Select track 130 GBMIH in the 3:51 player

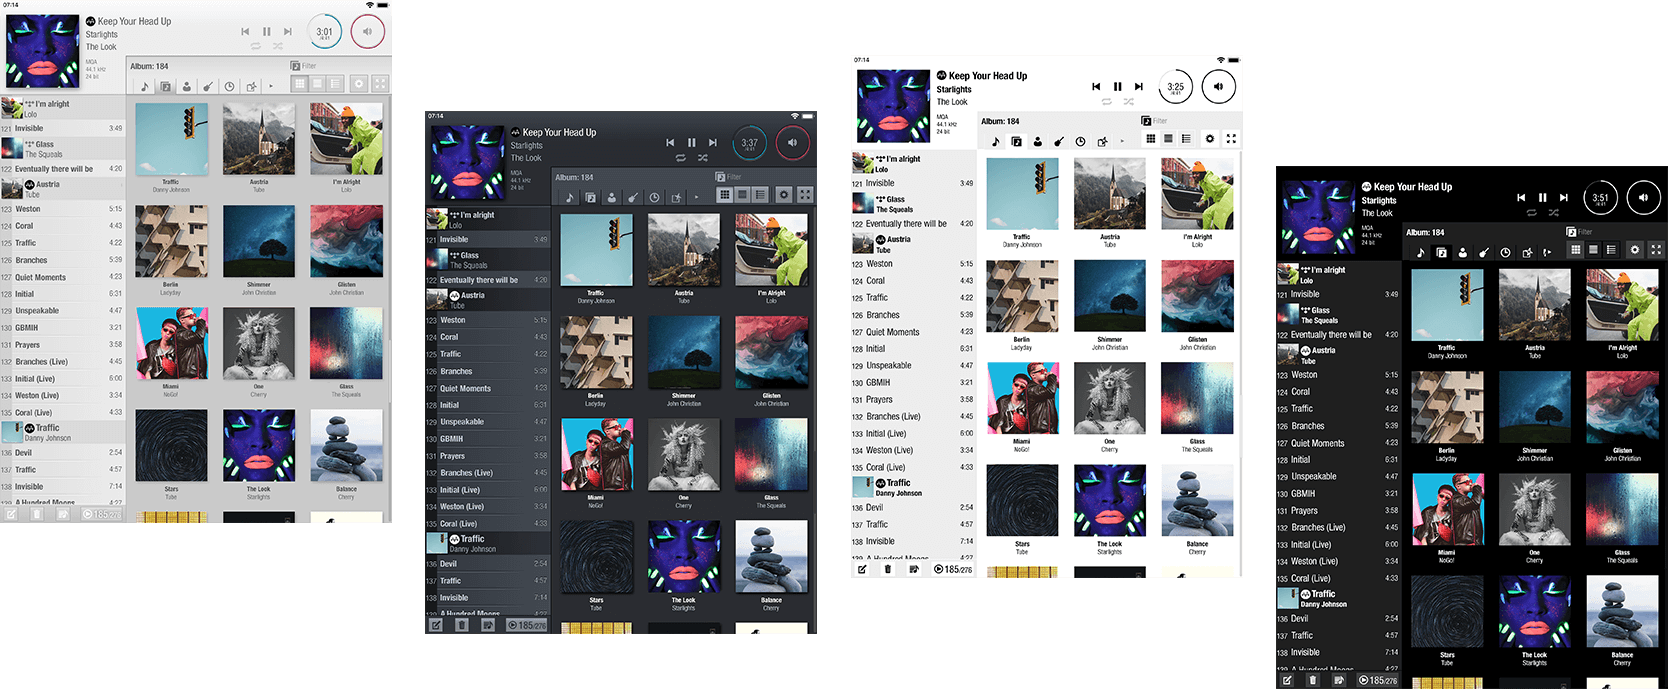[1338, 493]
